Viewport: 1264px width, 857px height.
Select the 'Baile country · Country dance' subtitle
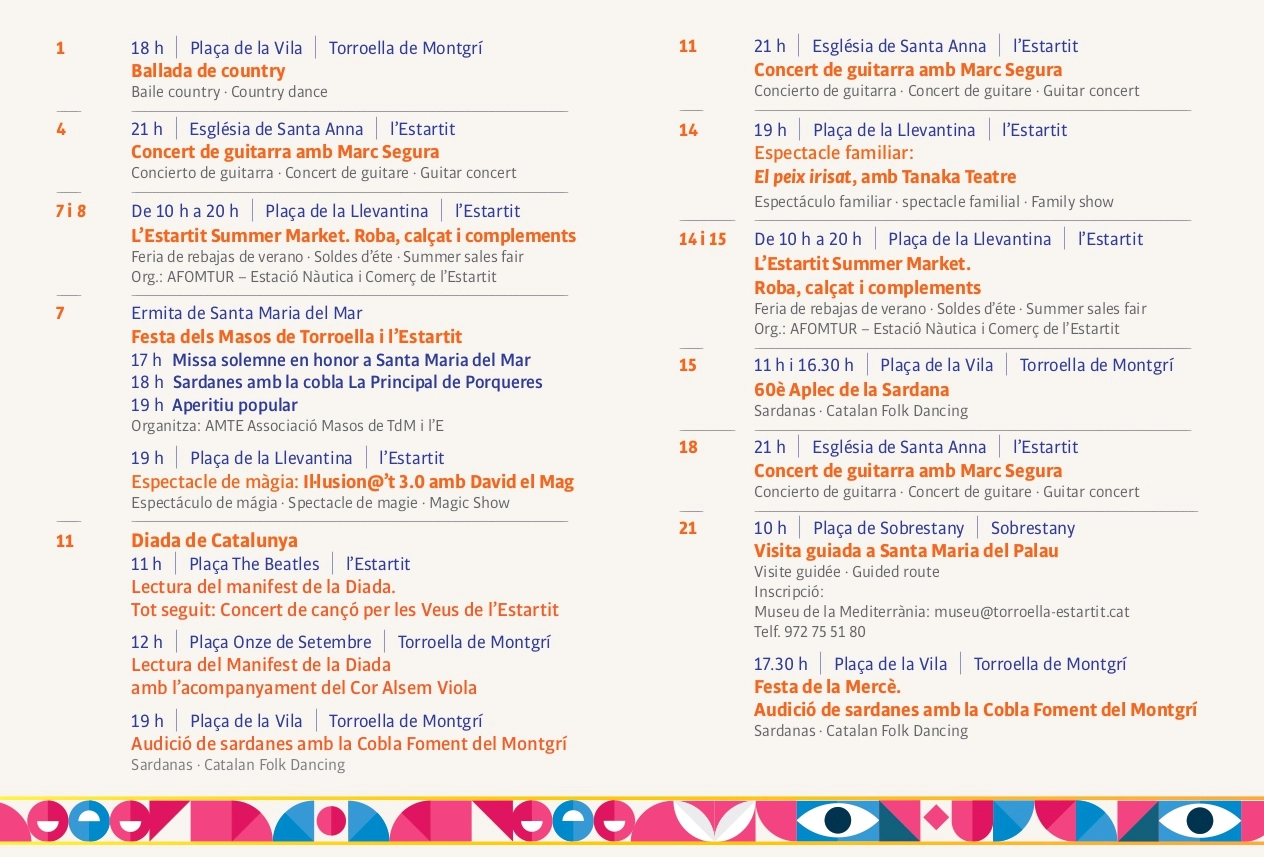[x=229, y=92]
